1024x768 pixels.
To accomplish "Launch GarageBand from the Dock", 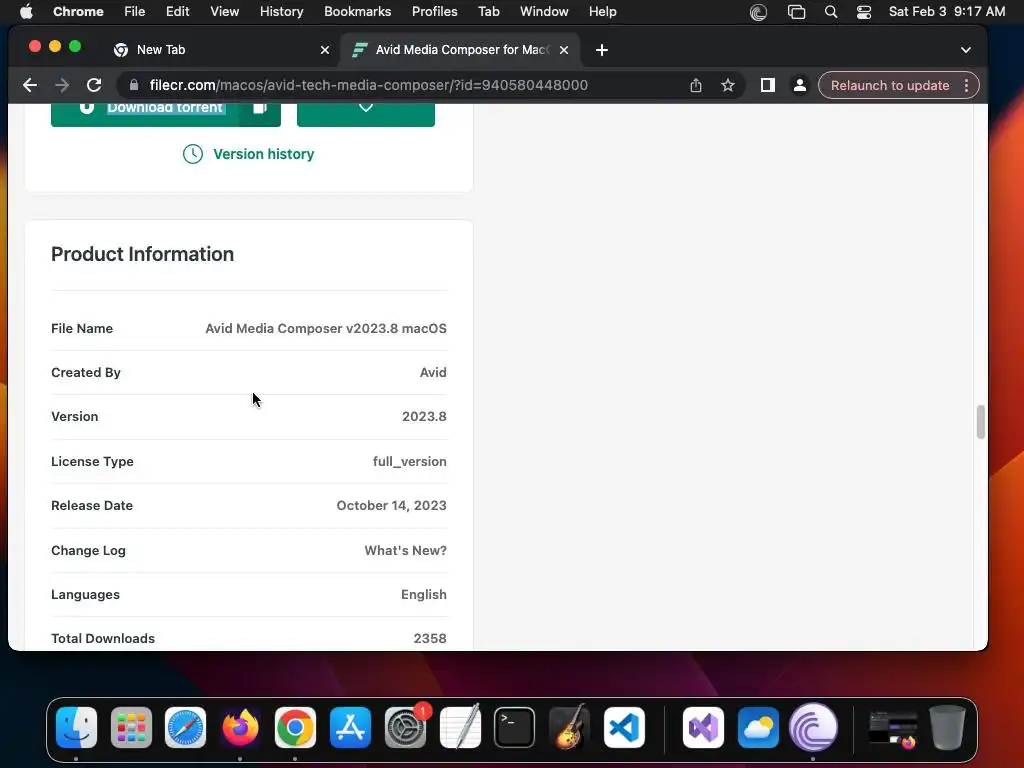I will coord(569,728).
